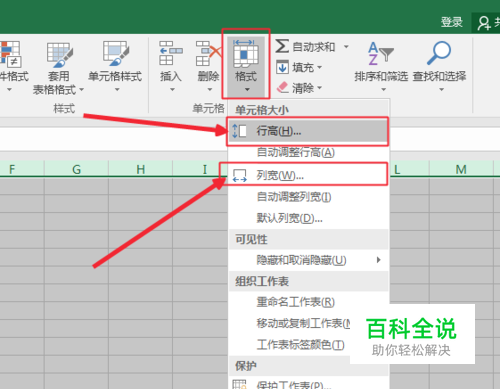Click the Fill (填充) button label
500x389 pixels.
pos(303,68)
